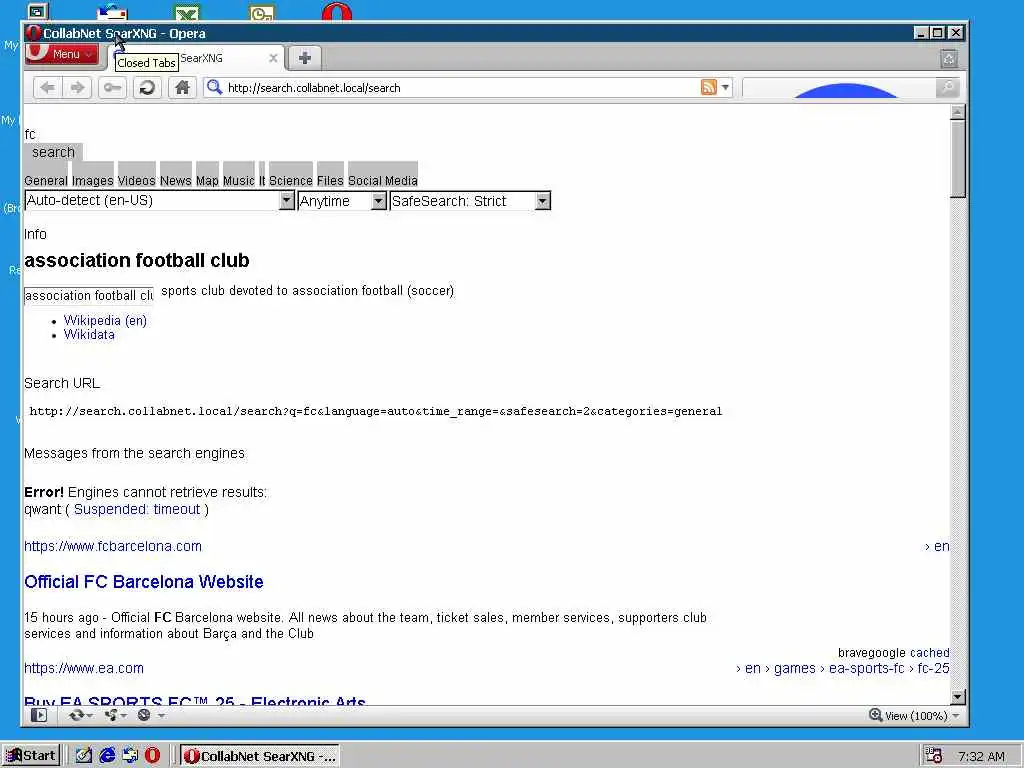Switch to the Images category tab

(x=93, y=180)
